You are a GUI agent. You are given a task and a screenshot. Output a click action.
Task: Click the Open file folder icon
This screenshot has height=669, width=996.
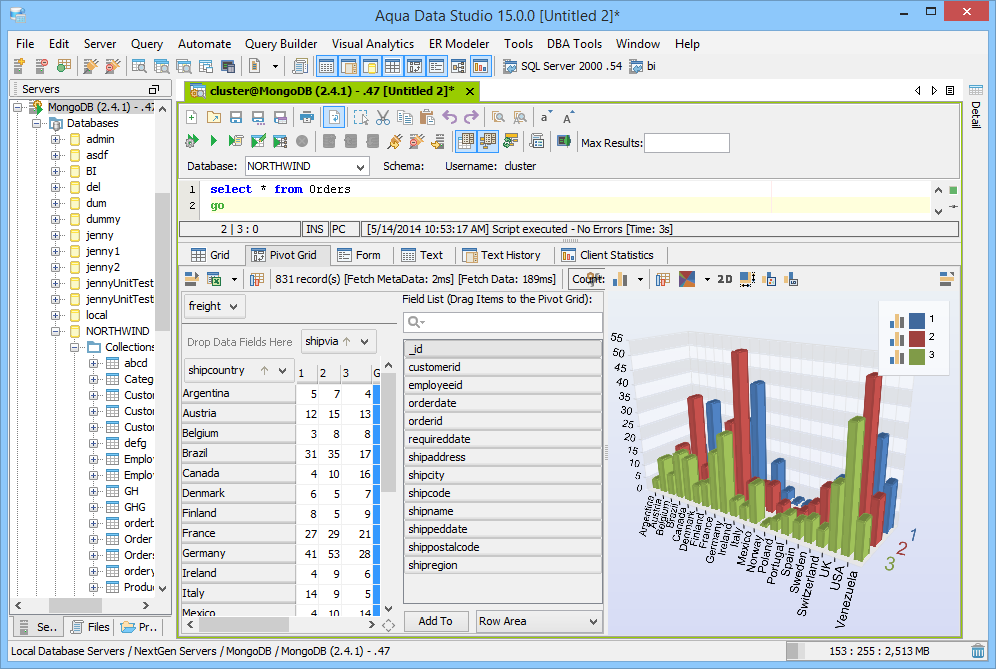click(x=214, y=117)
